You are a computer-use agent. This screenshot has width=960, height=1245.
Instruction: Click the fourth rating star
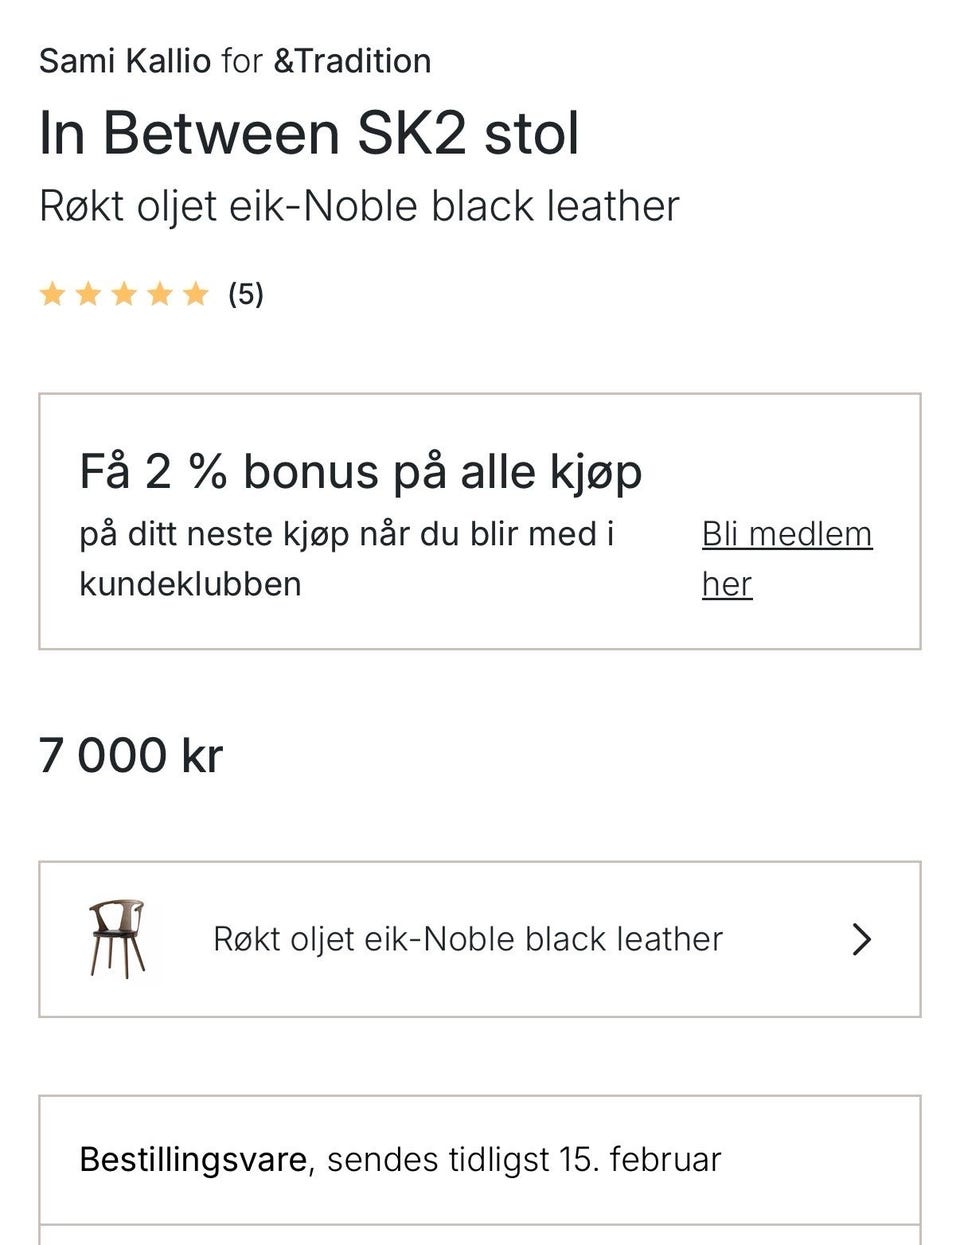coord(160,294)
